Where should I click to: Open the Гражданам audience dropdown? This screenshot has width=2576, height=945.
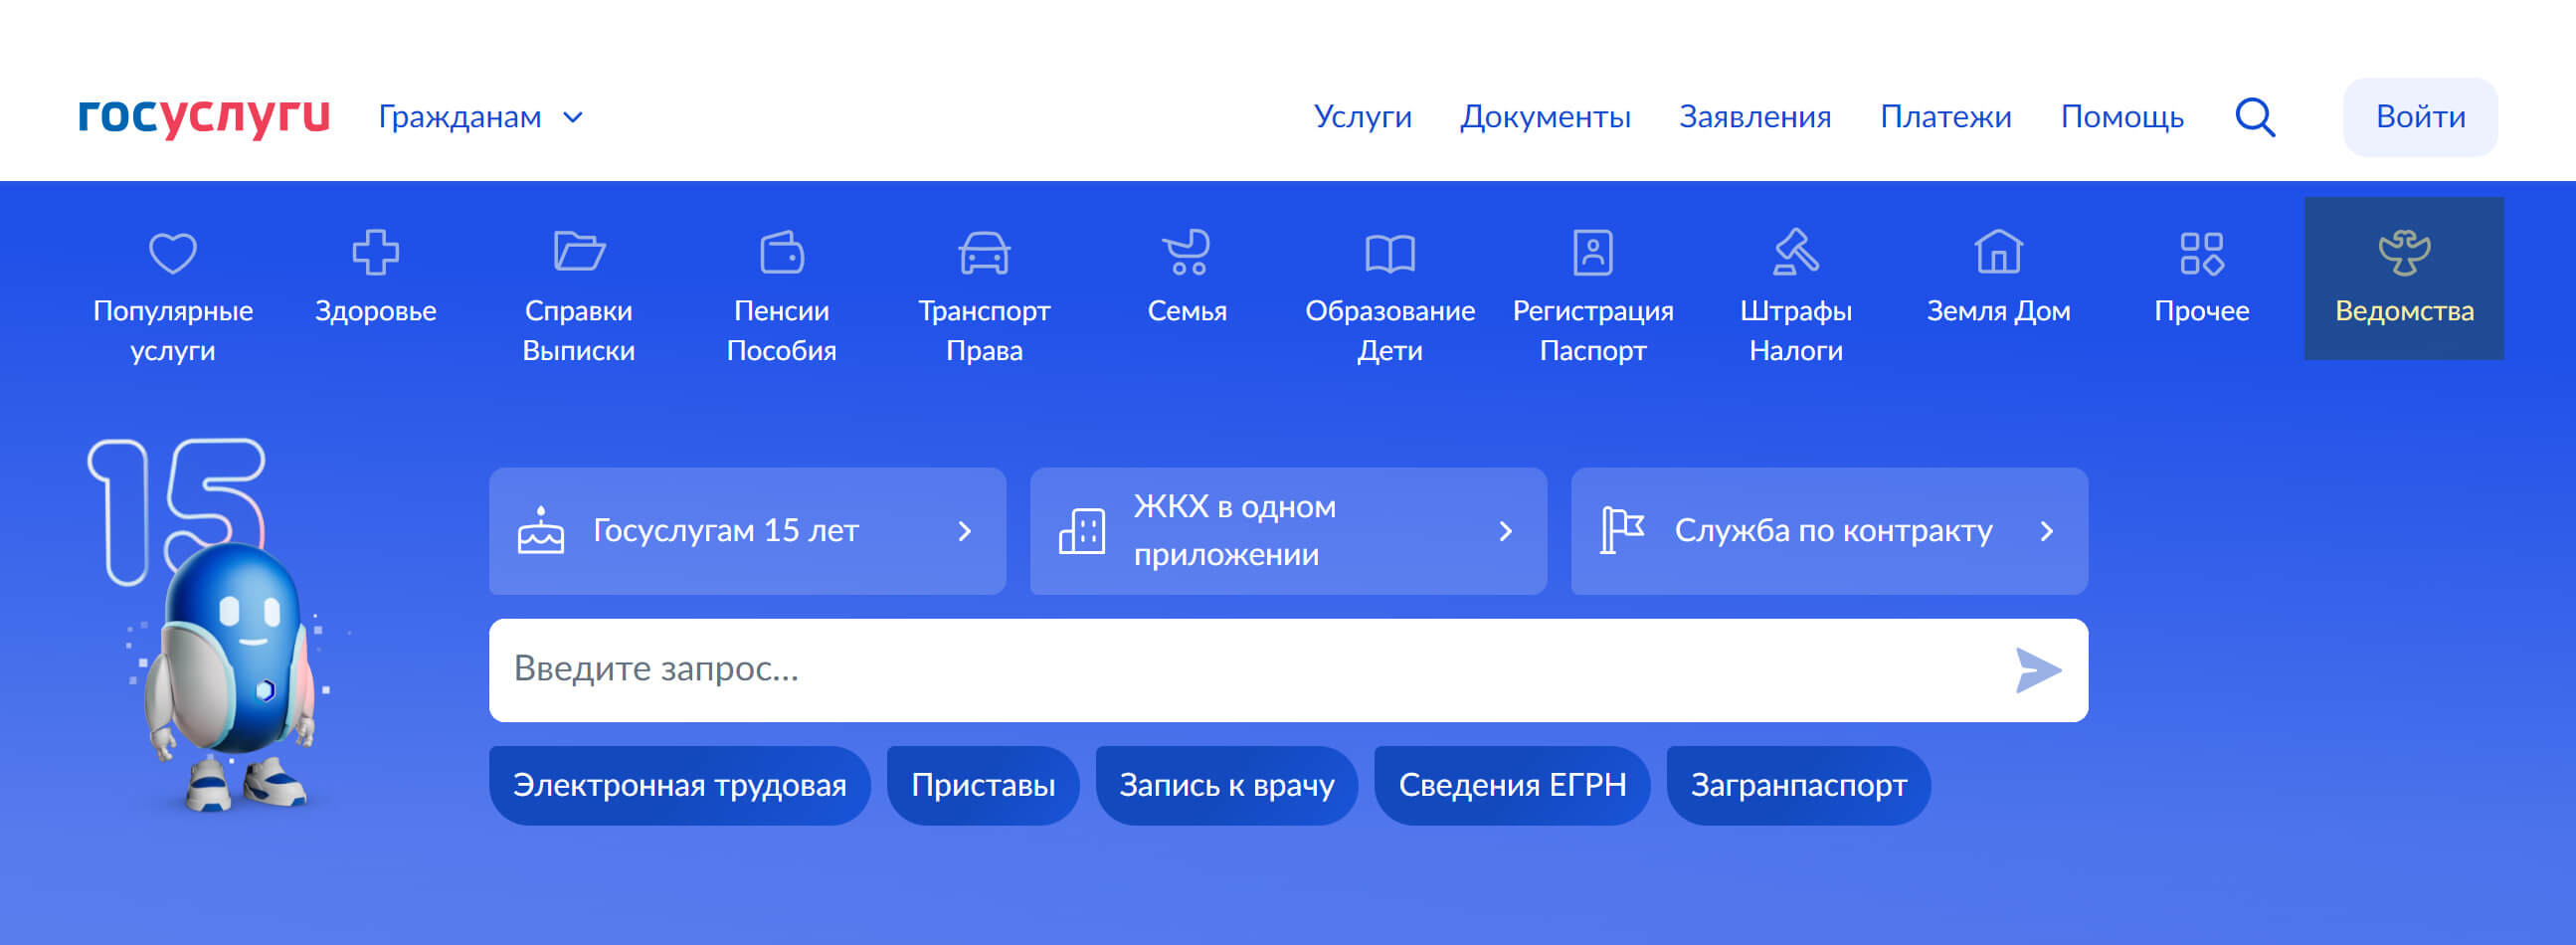(480, 118)
